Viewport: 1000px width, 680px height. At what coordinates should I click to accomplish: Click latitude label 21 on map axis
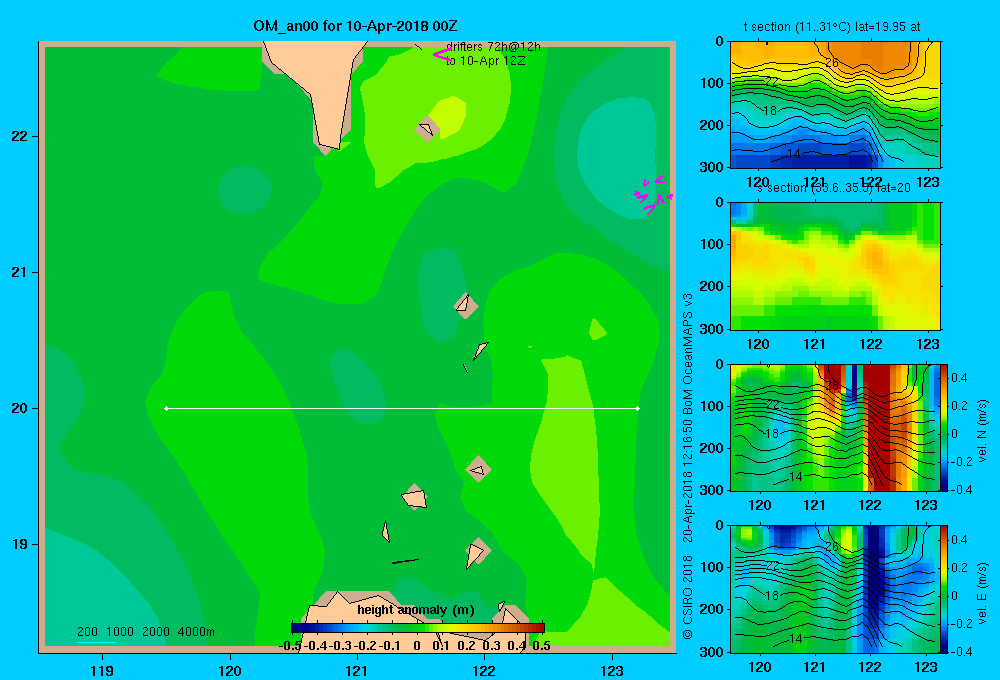(20, 272)
